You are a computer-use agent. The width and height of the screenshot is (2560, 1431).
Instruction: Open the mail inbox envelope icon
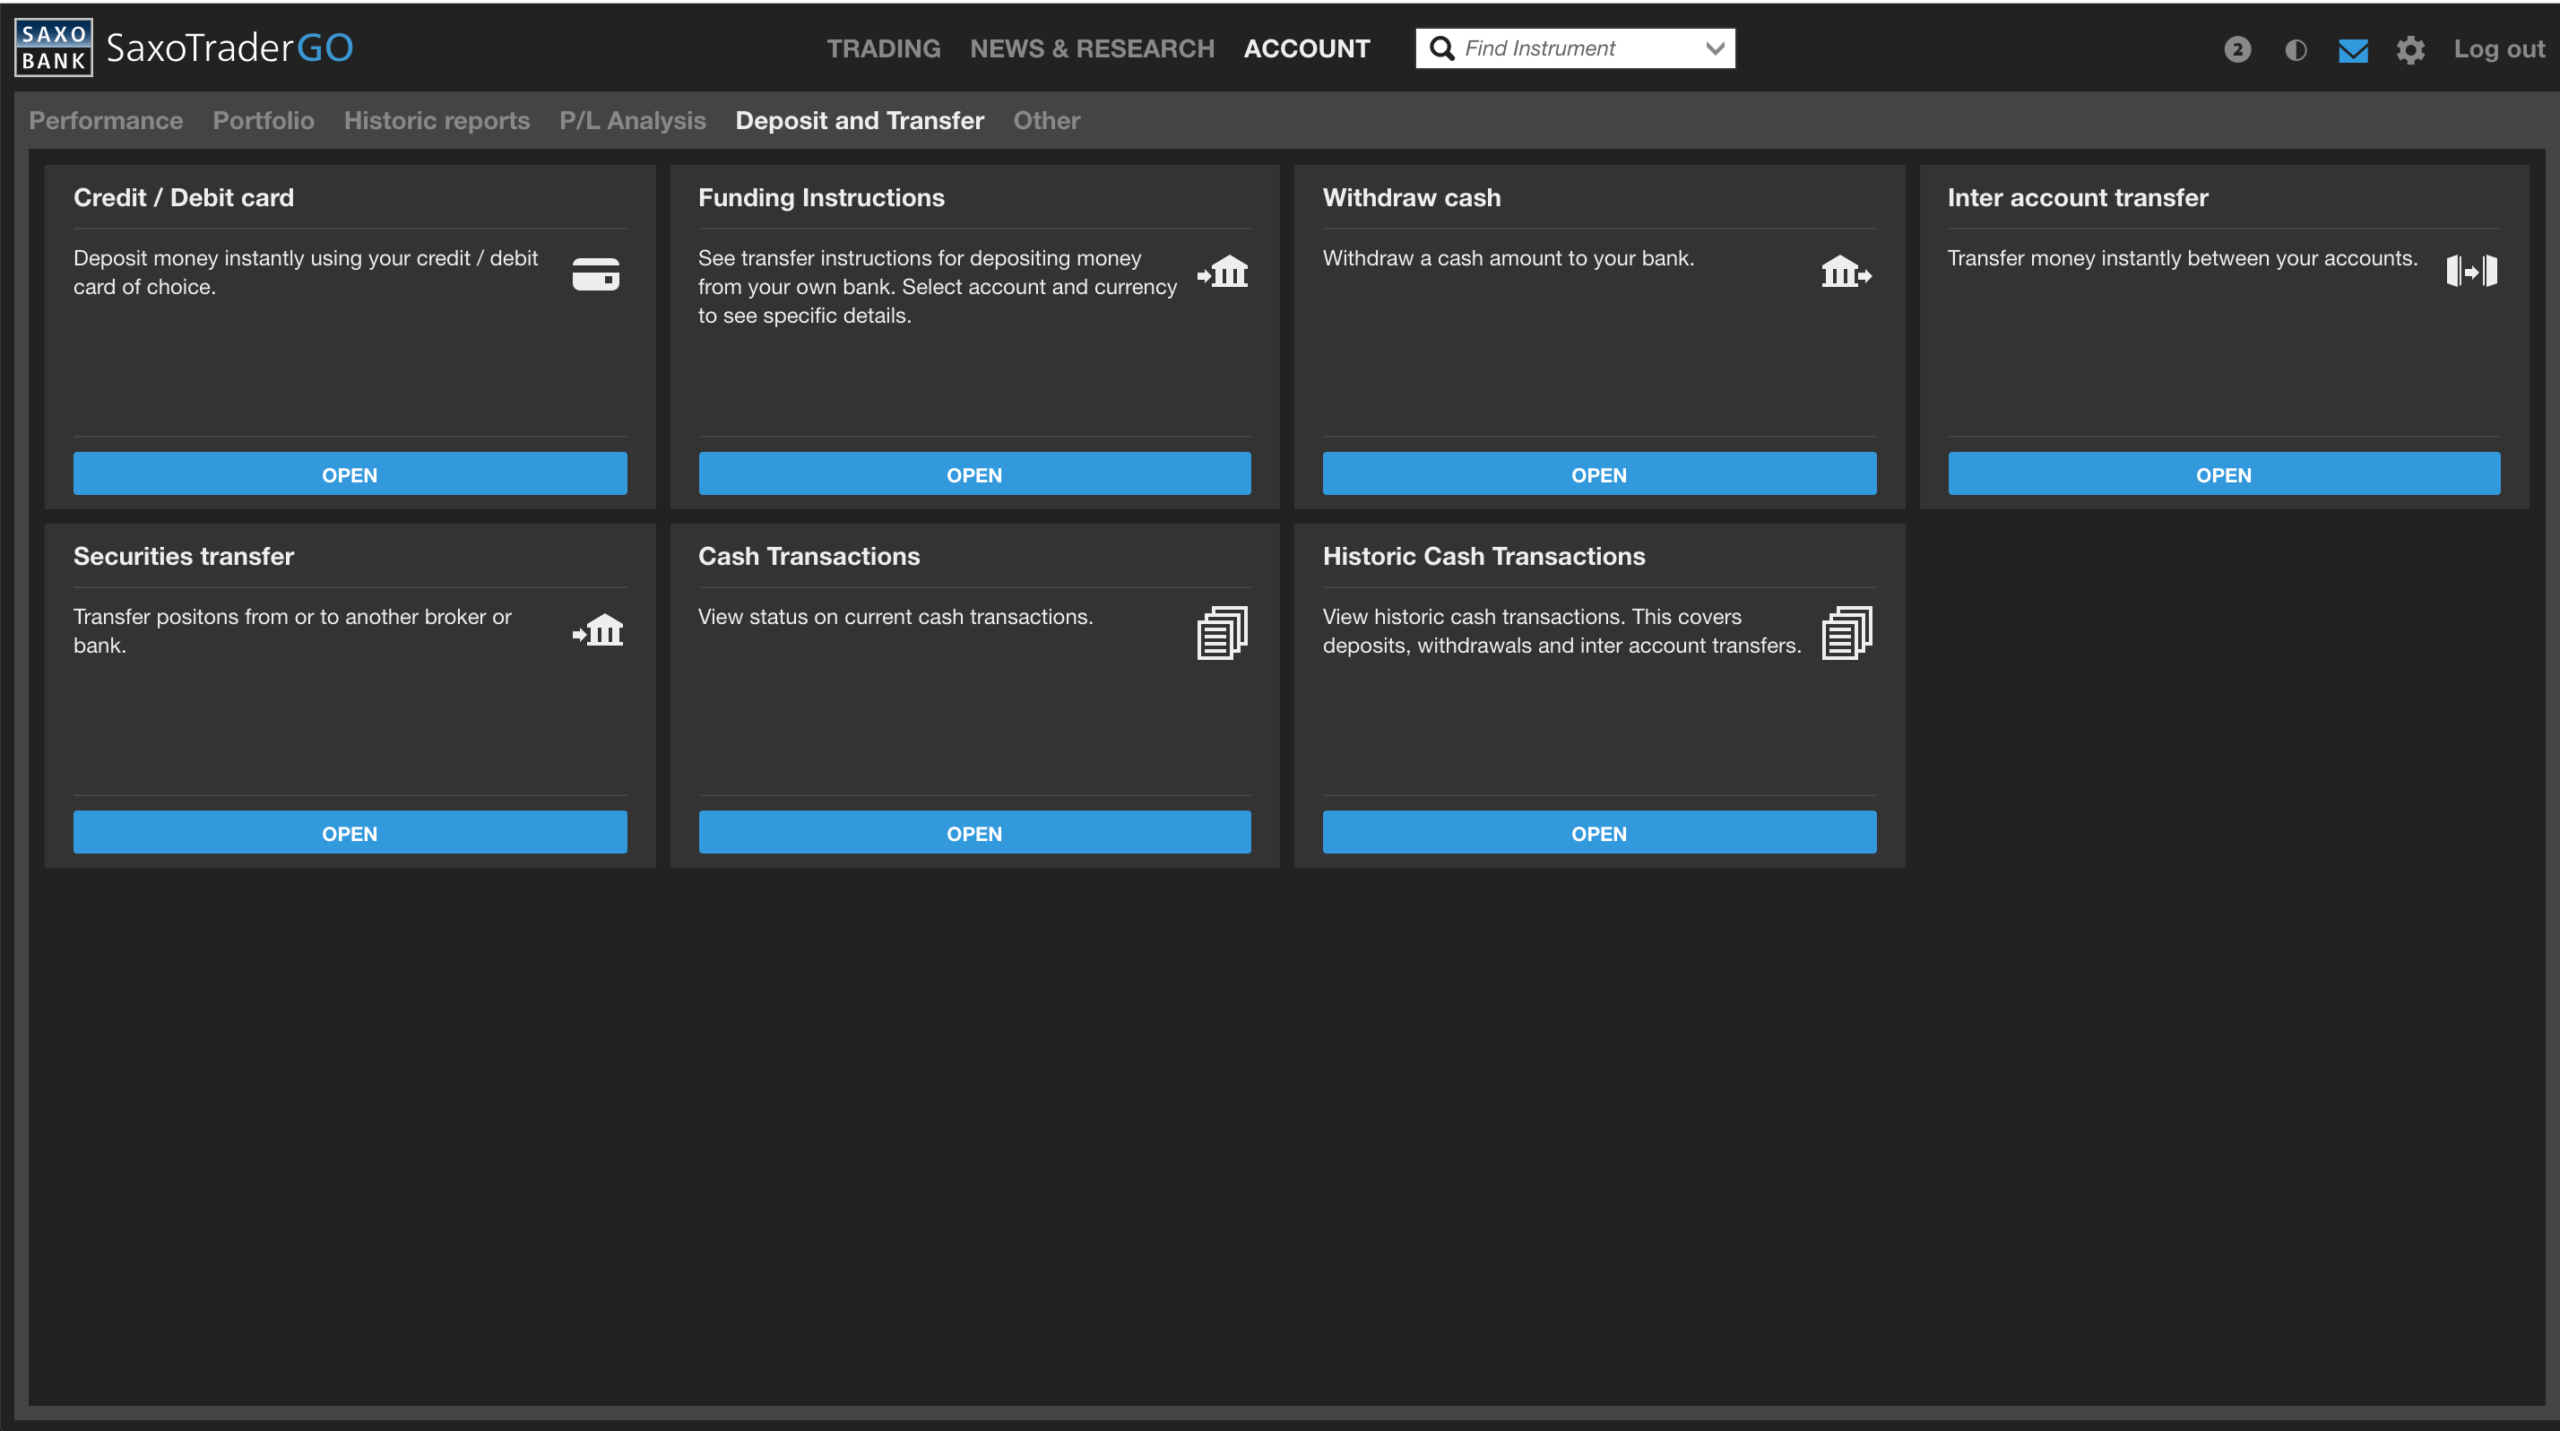pos(2352,50)
